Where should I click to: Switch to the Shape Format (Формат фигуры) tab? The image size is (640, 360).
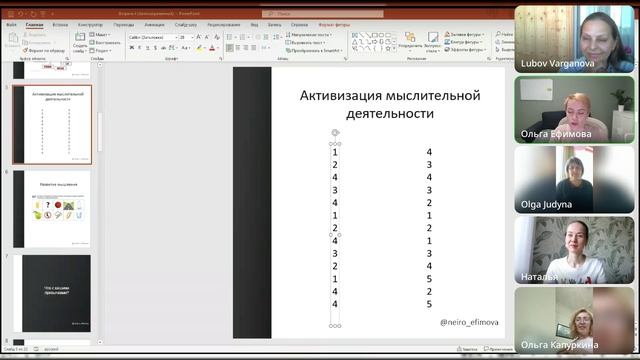coord(334,25)
